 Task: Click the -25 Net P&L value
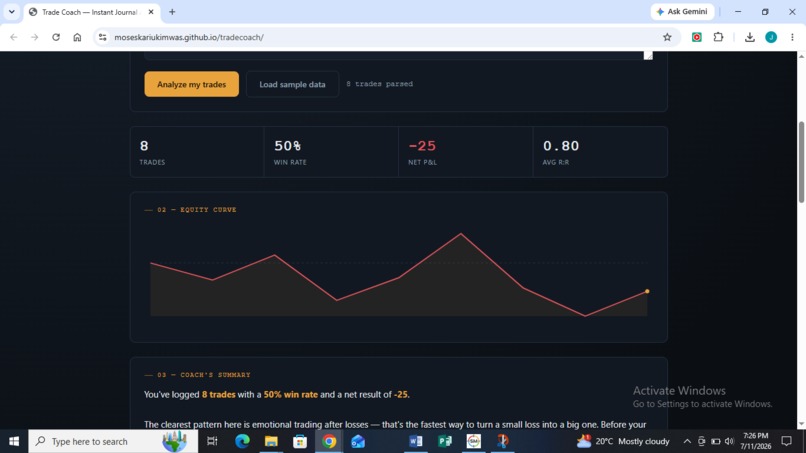coord(422,146)
